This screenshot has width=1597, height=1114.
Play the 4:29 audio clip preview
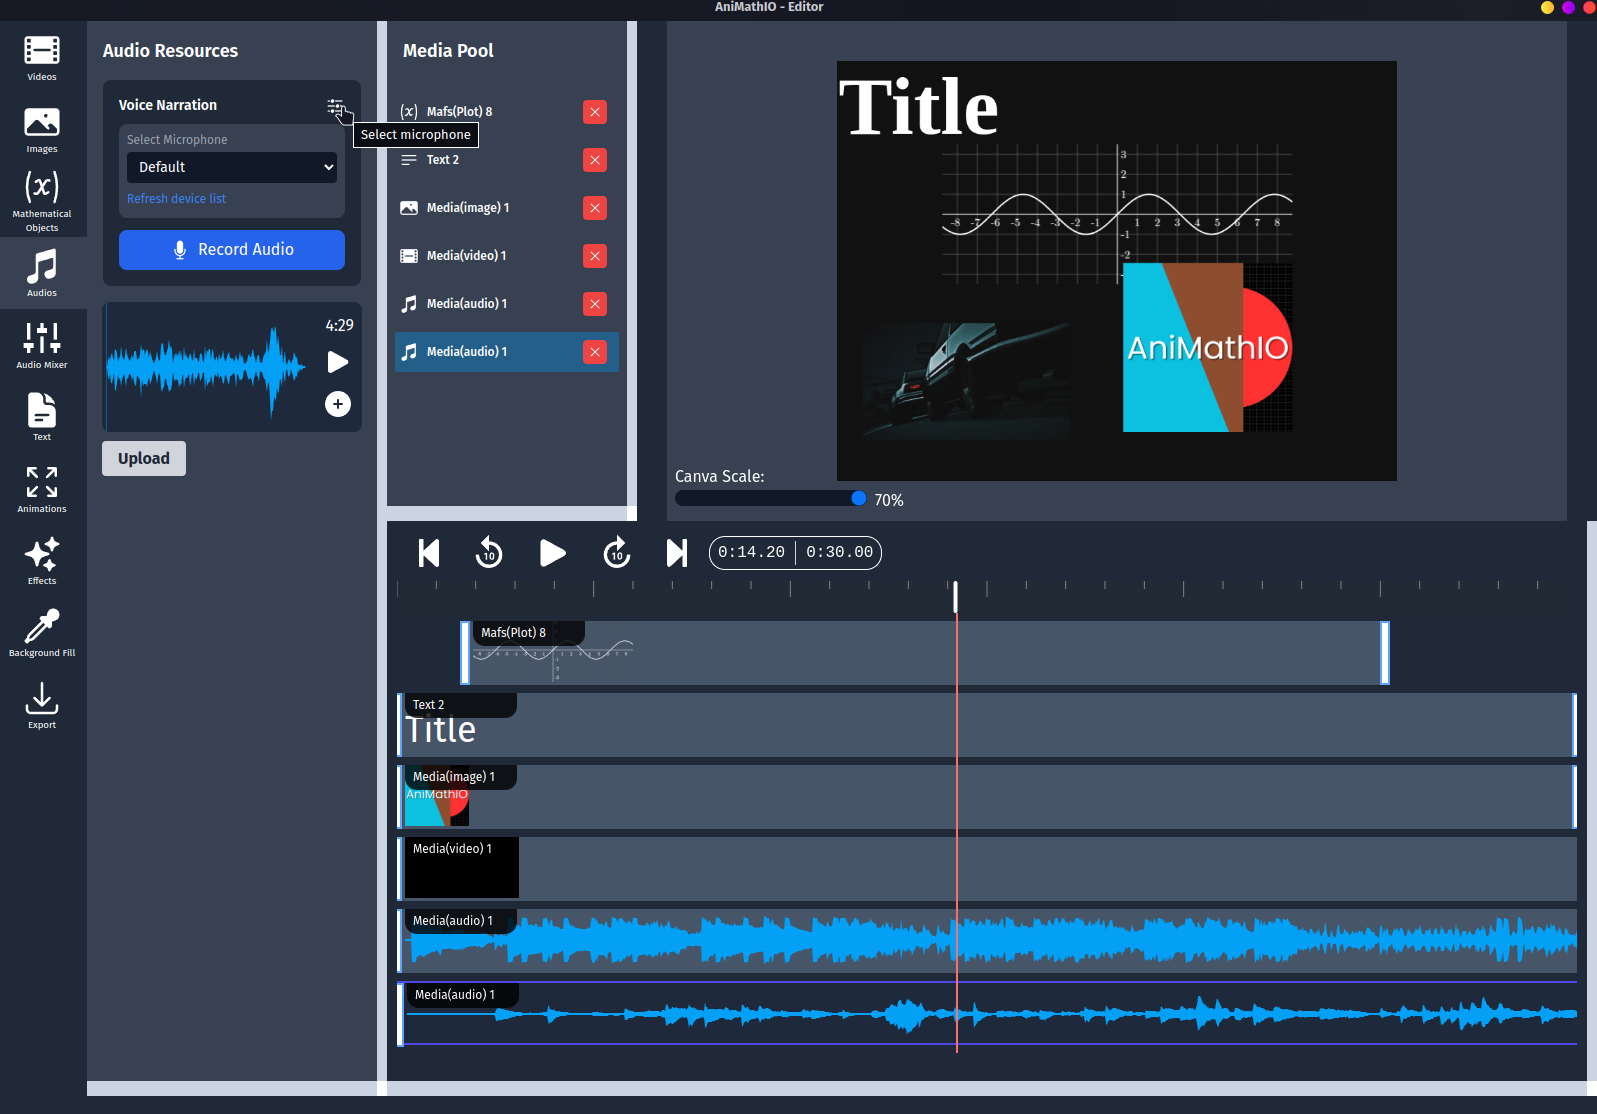[338, 362]
